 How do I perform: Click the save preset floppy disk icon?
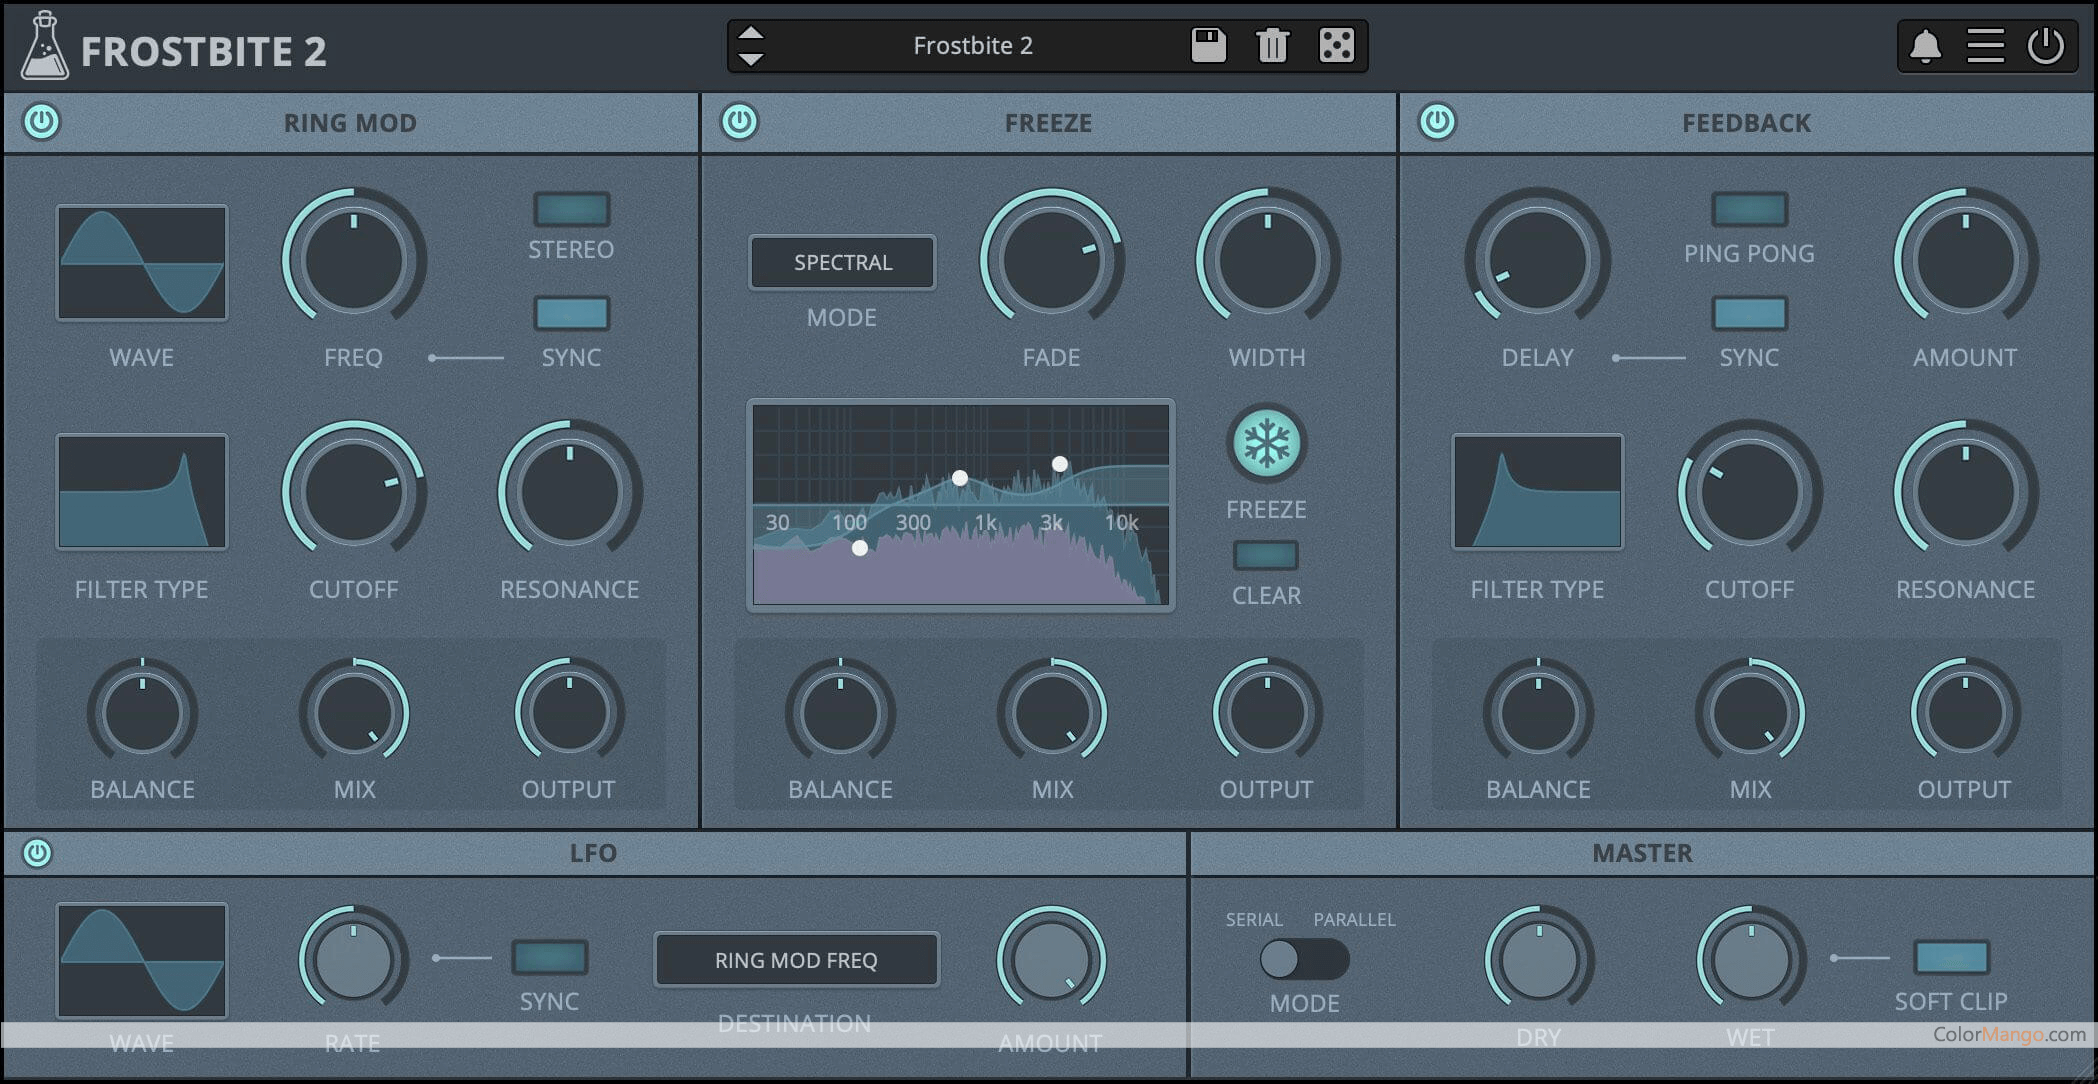1208,45
